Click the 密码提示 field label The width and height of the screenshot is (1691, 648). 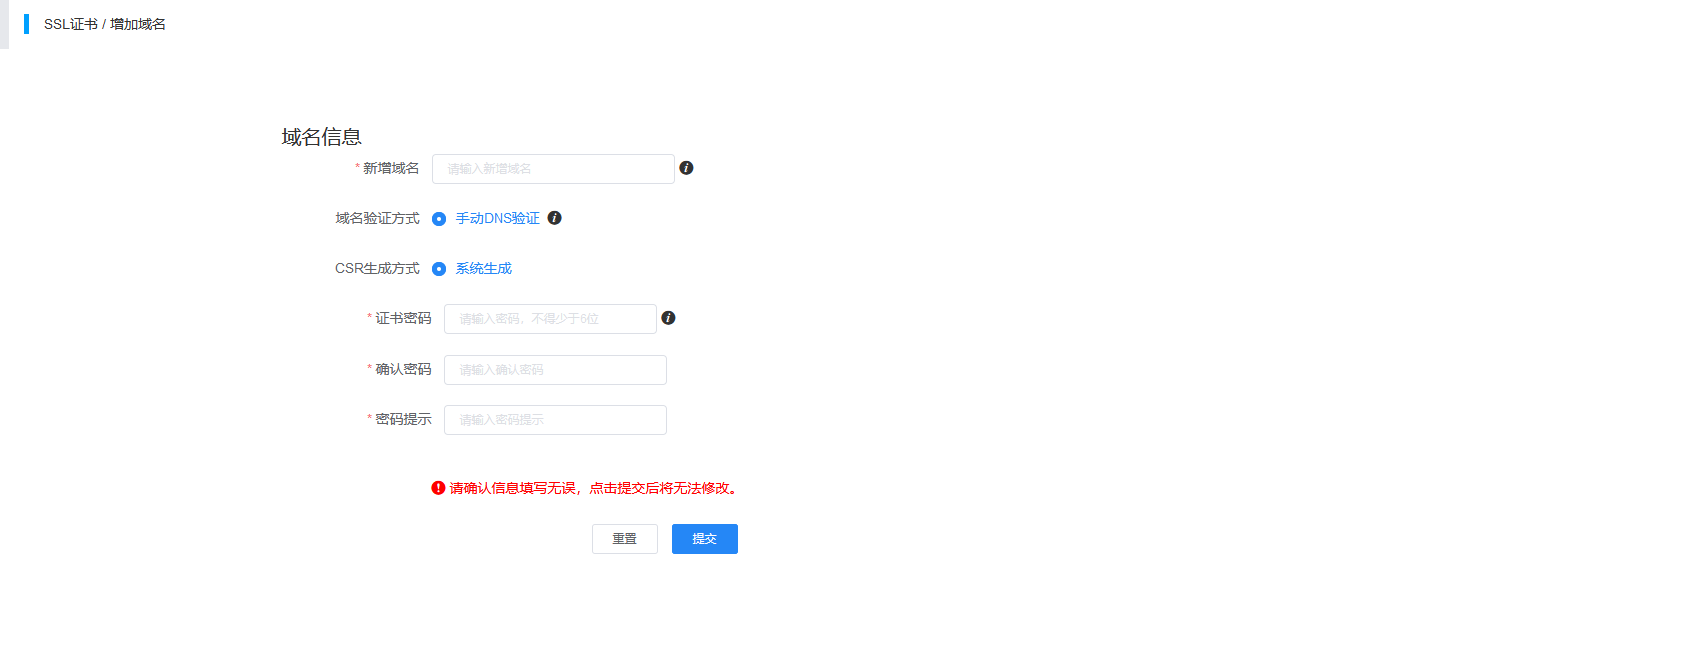[x=403, y=419]
